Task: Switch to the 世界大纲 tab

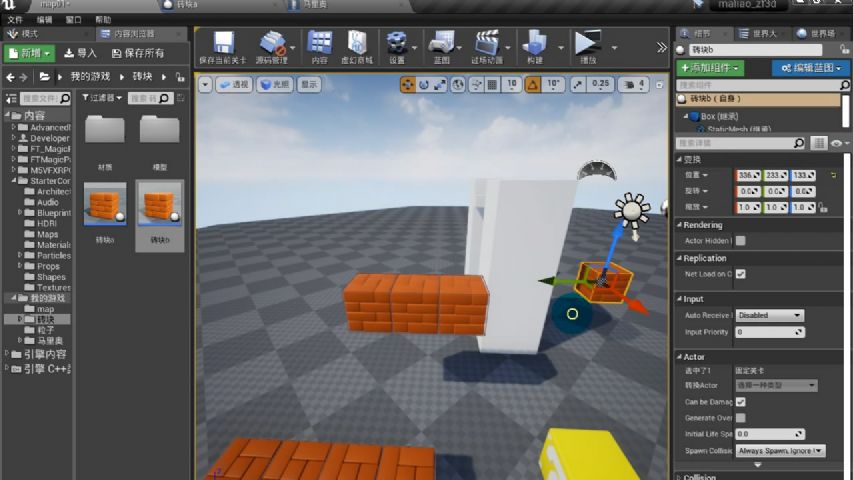Action: [x=760, y=34]
